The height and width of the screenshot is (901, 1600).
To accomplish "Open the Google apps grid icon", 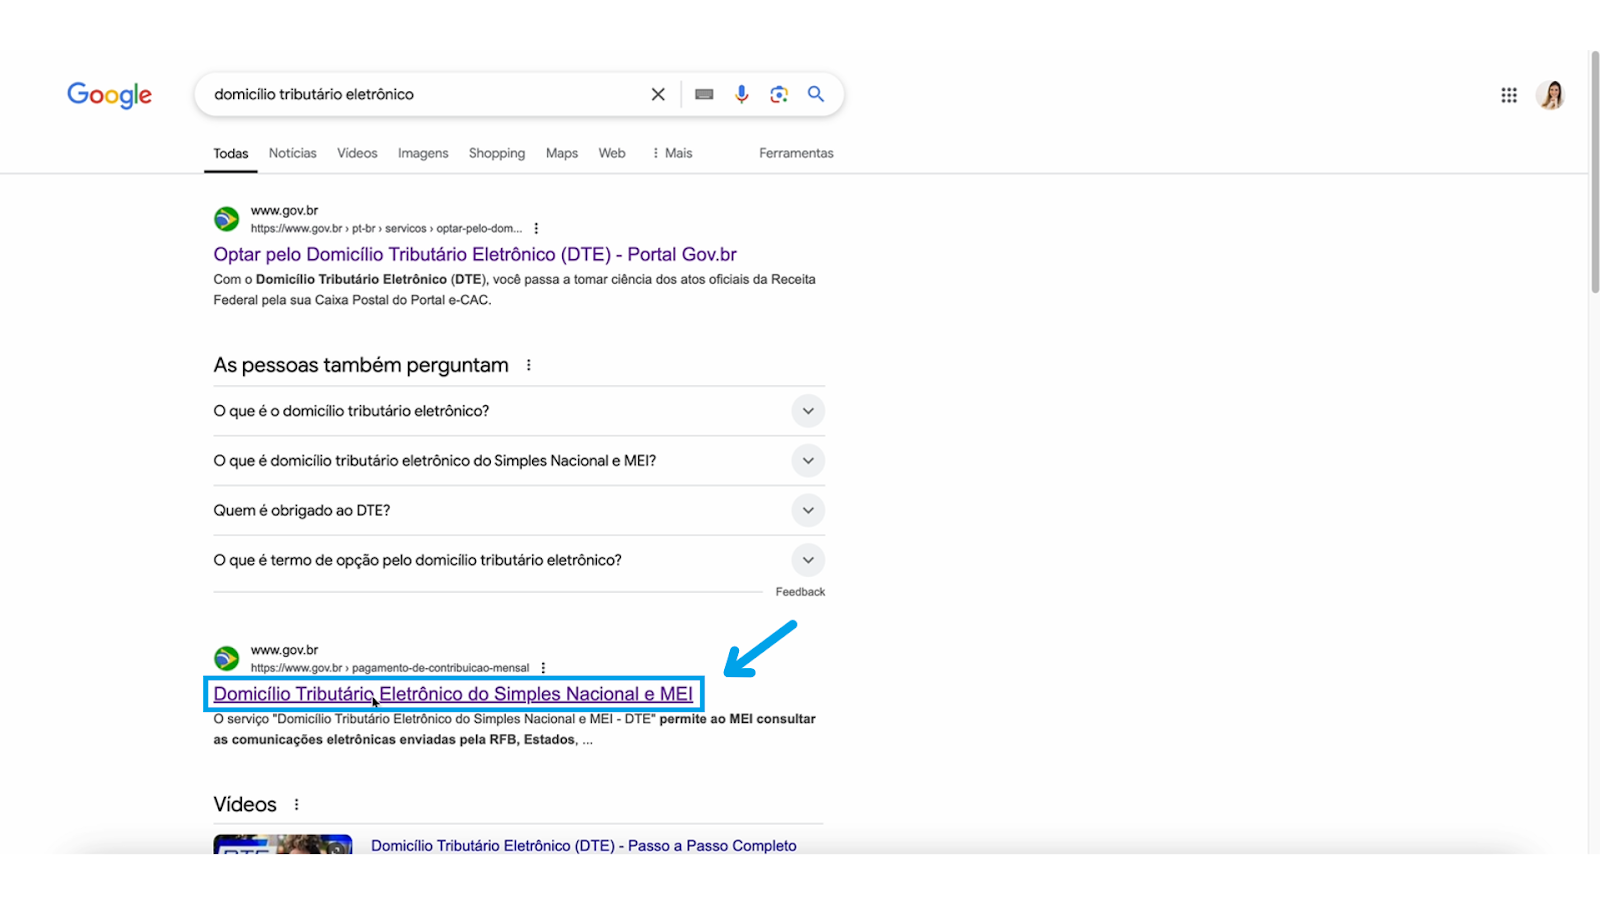I will [x=1509, y=95].
